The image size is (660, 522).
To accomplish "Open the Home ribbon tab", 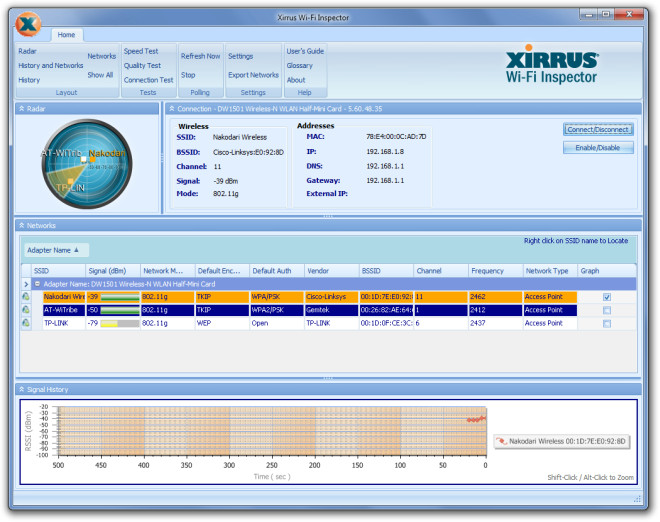I will tap(66, 35).
